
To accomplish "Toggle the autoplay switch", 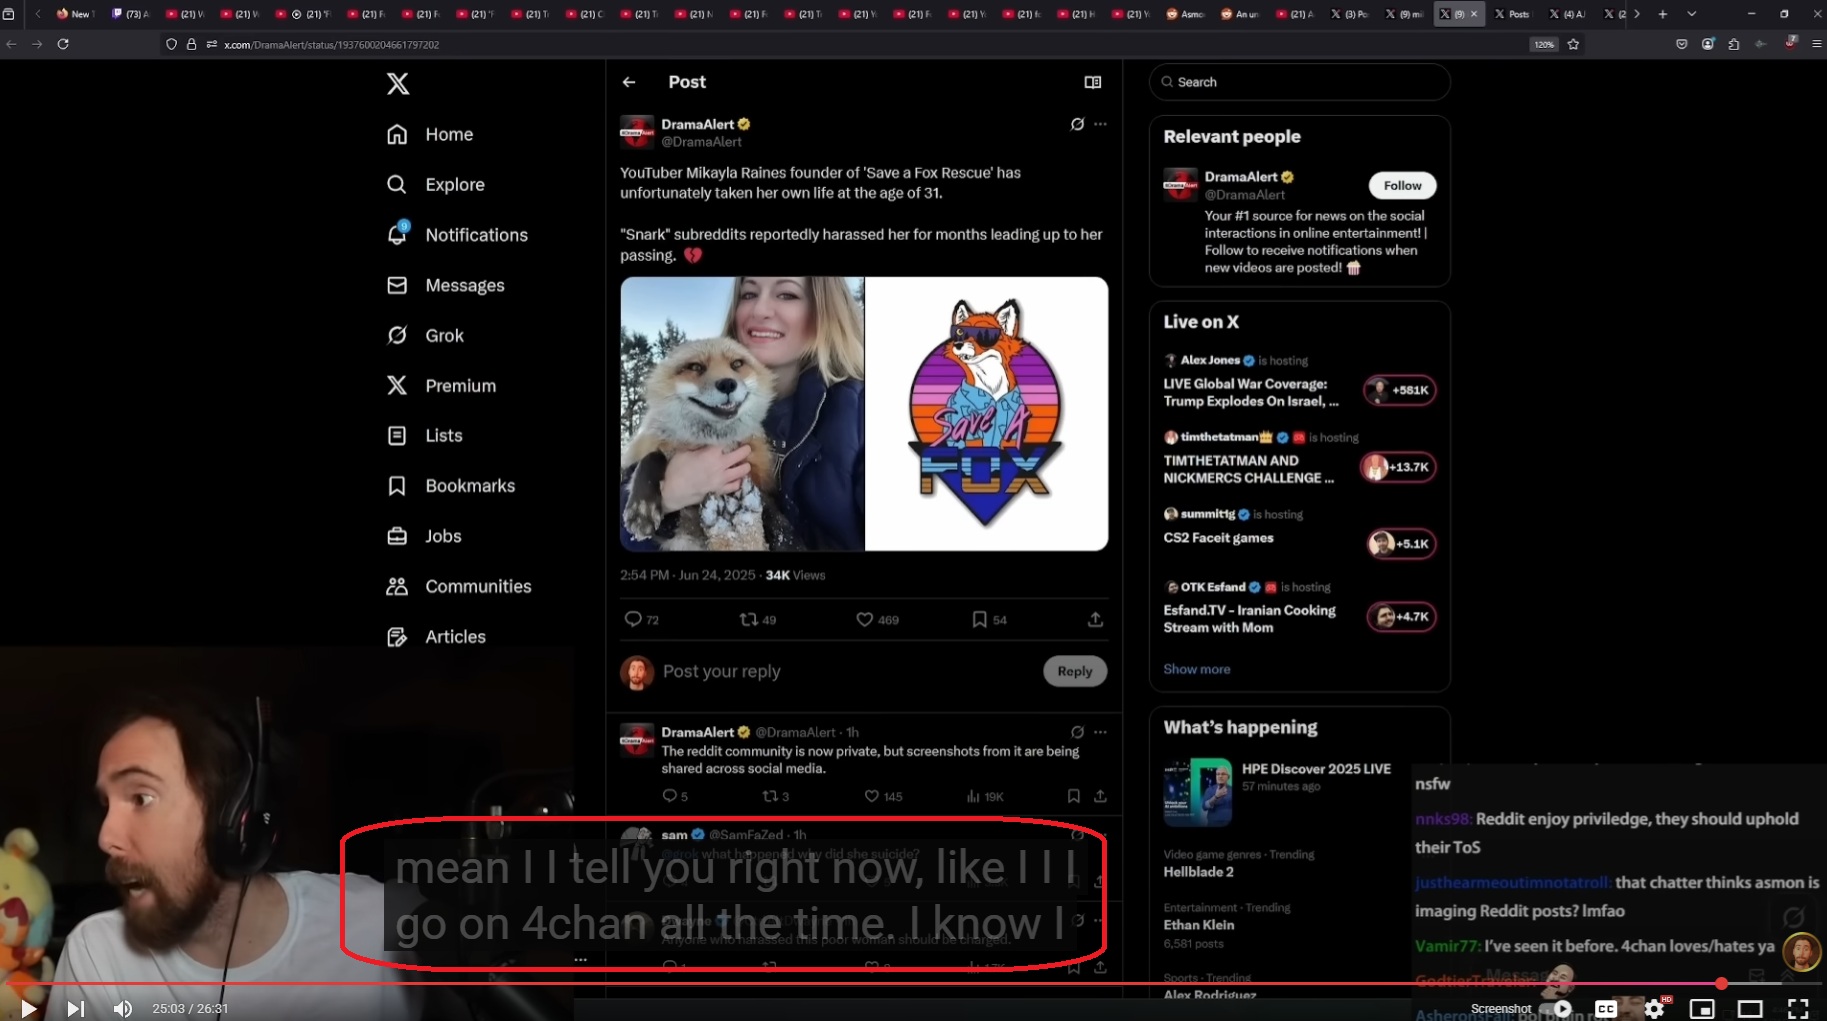I will (x=1558, y=1008).
